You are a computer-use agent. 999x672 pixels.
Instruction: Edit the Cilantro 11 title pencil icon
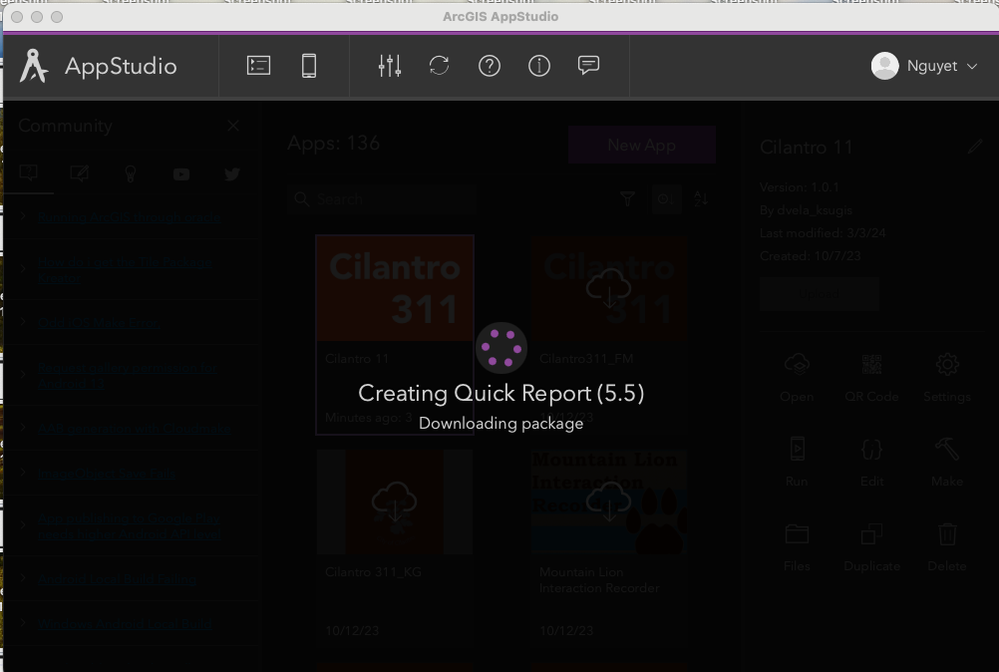pos(975,147)
